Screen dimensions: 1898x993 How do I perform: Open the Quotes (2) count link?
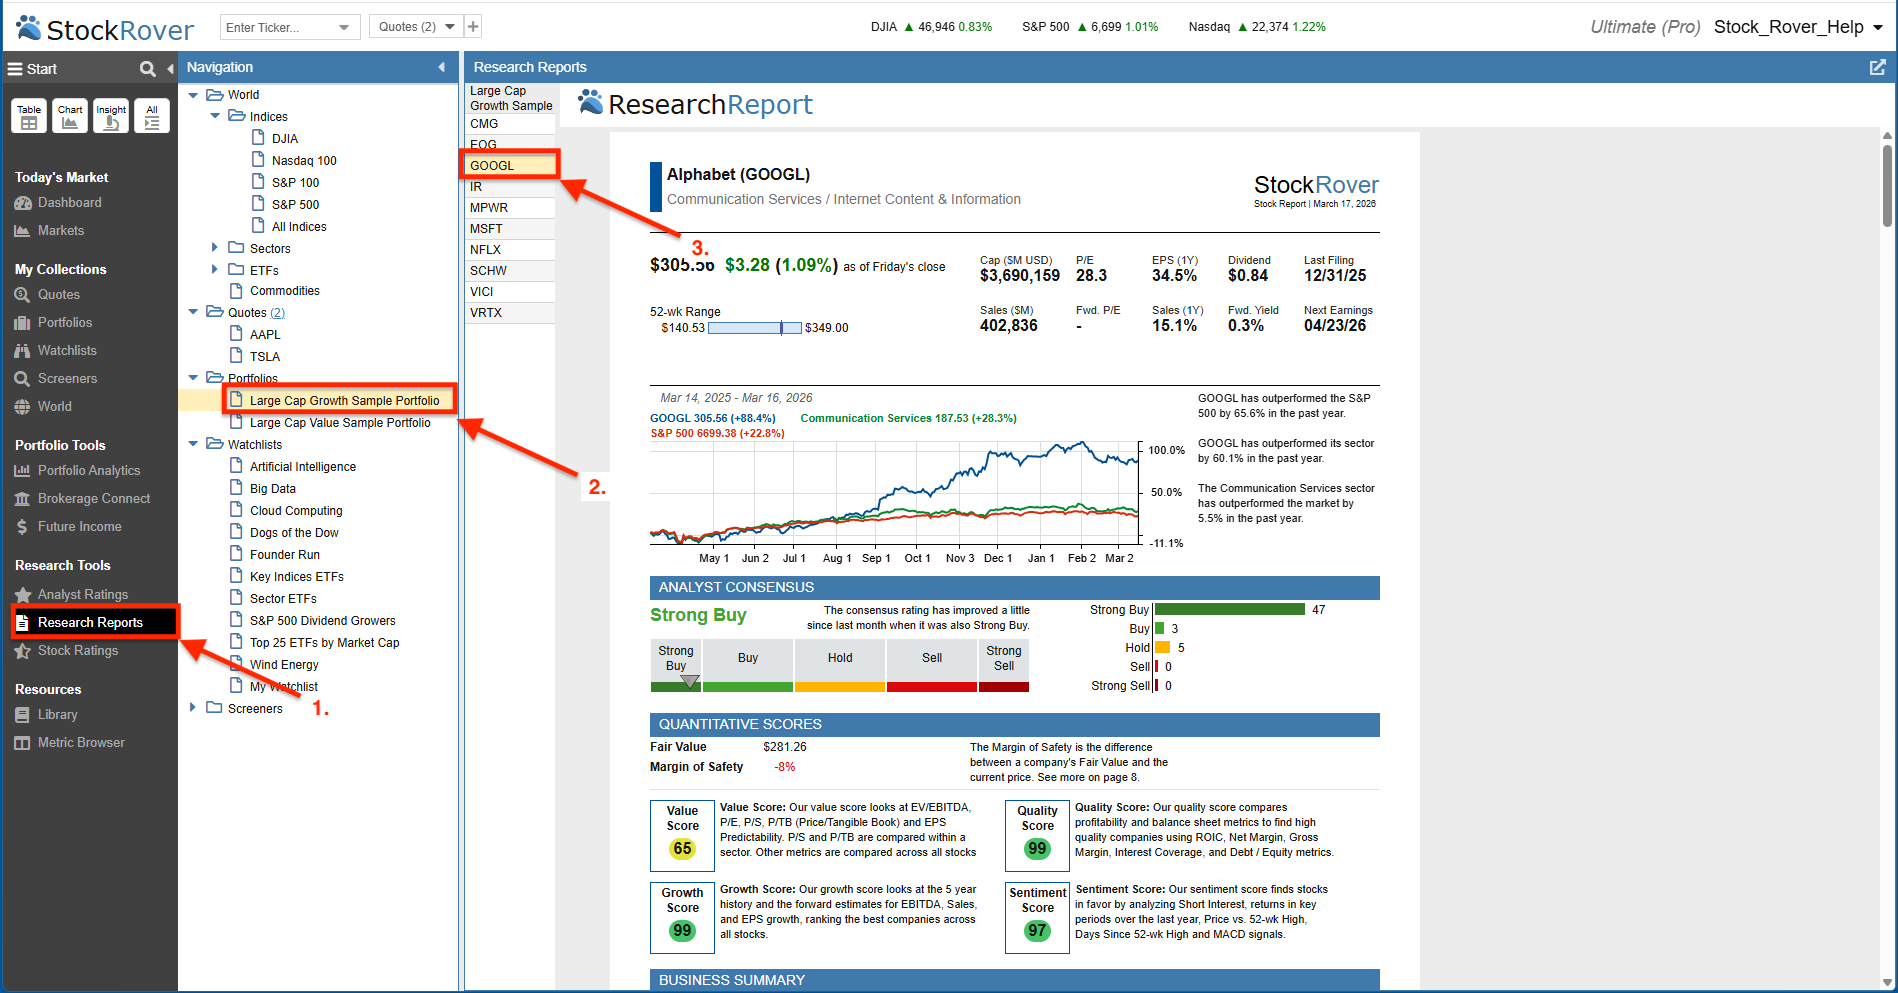(277, 313)
